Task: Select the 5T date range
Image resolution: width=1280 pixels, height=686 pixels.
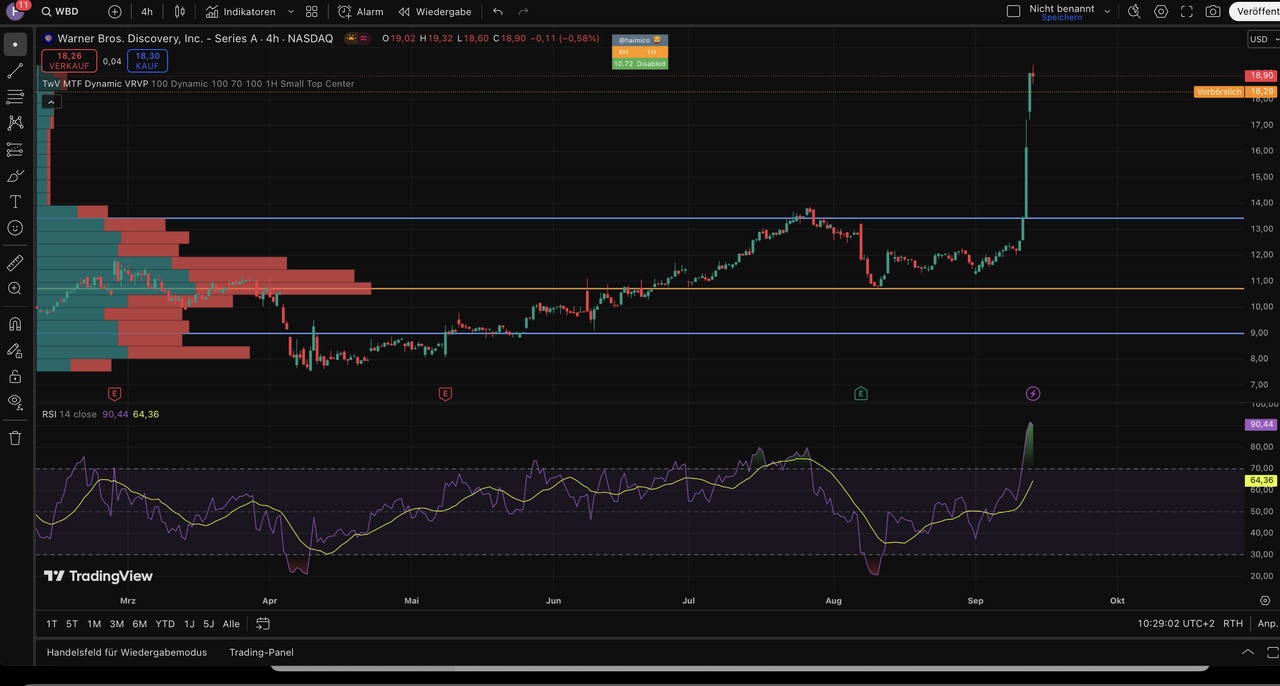Action: pos(72,624)
